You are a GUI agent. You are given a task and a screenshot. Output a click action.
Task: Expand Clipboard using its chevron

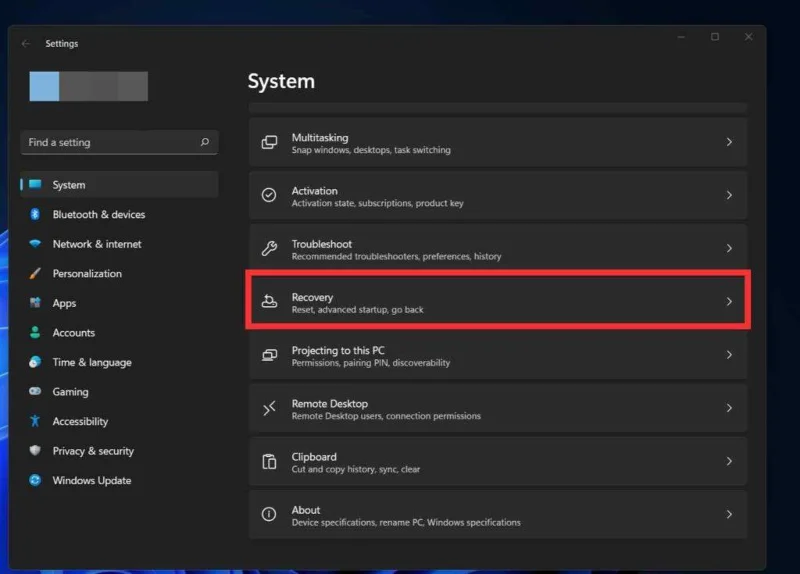tap(730, 461)
